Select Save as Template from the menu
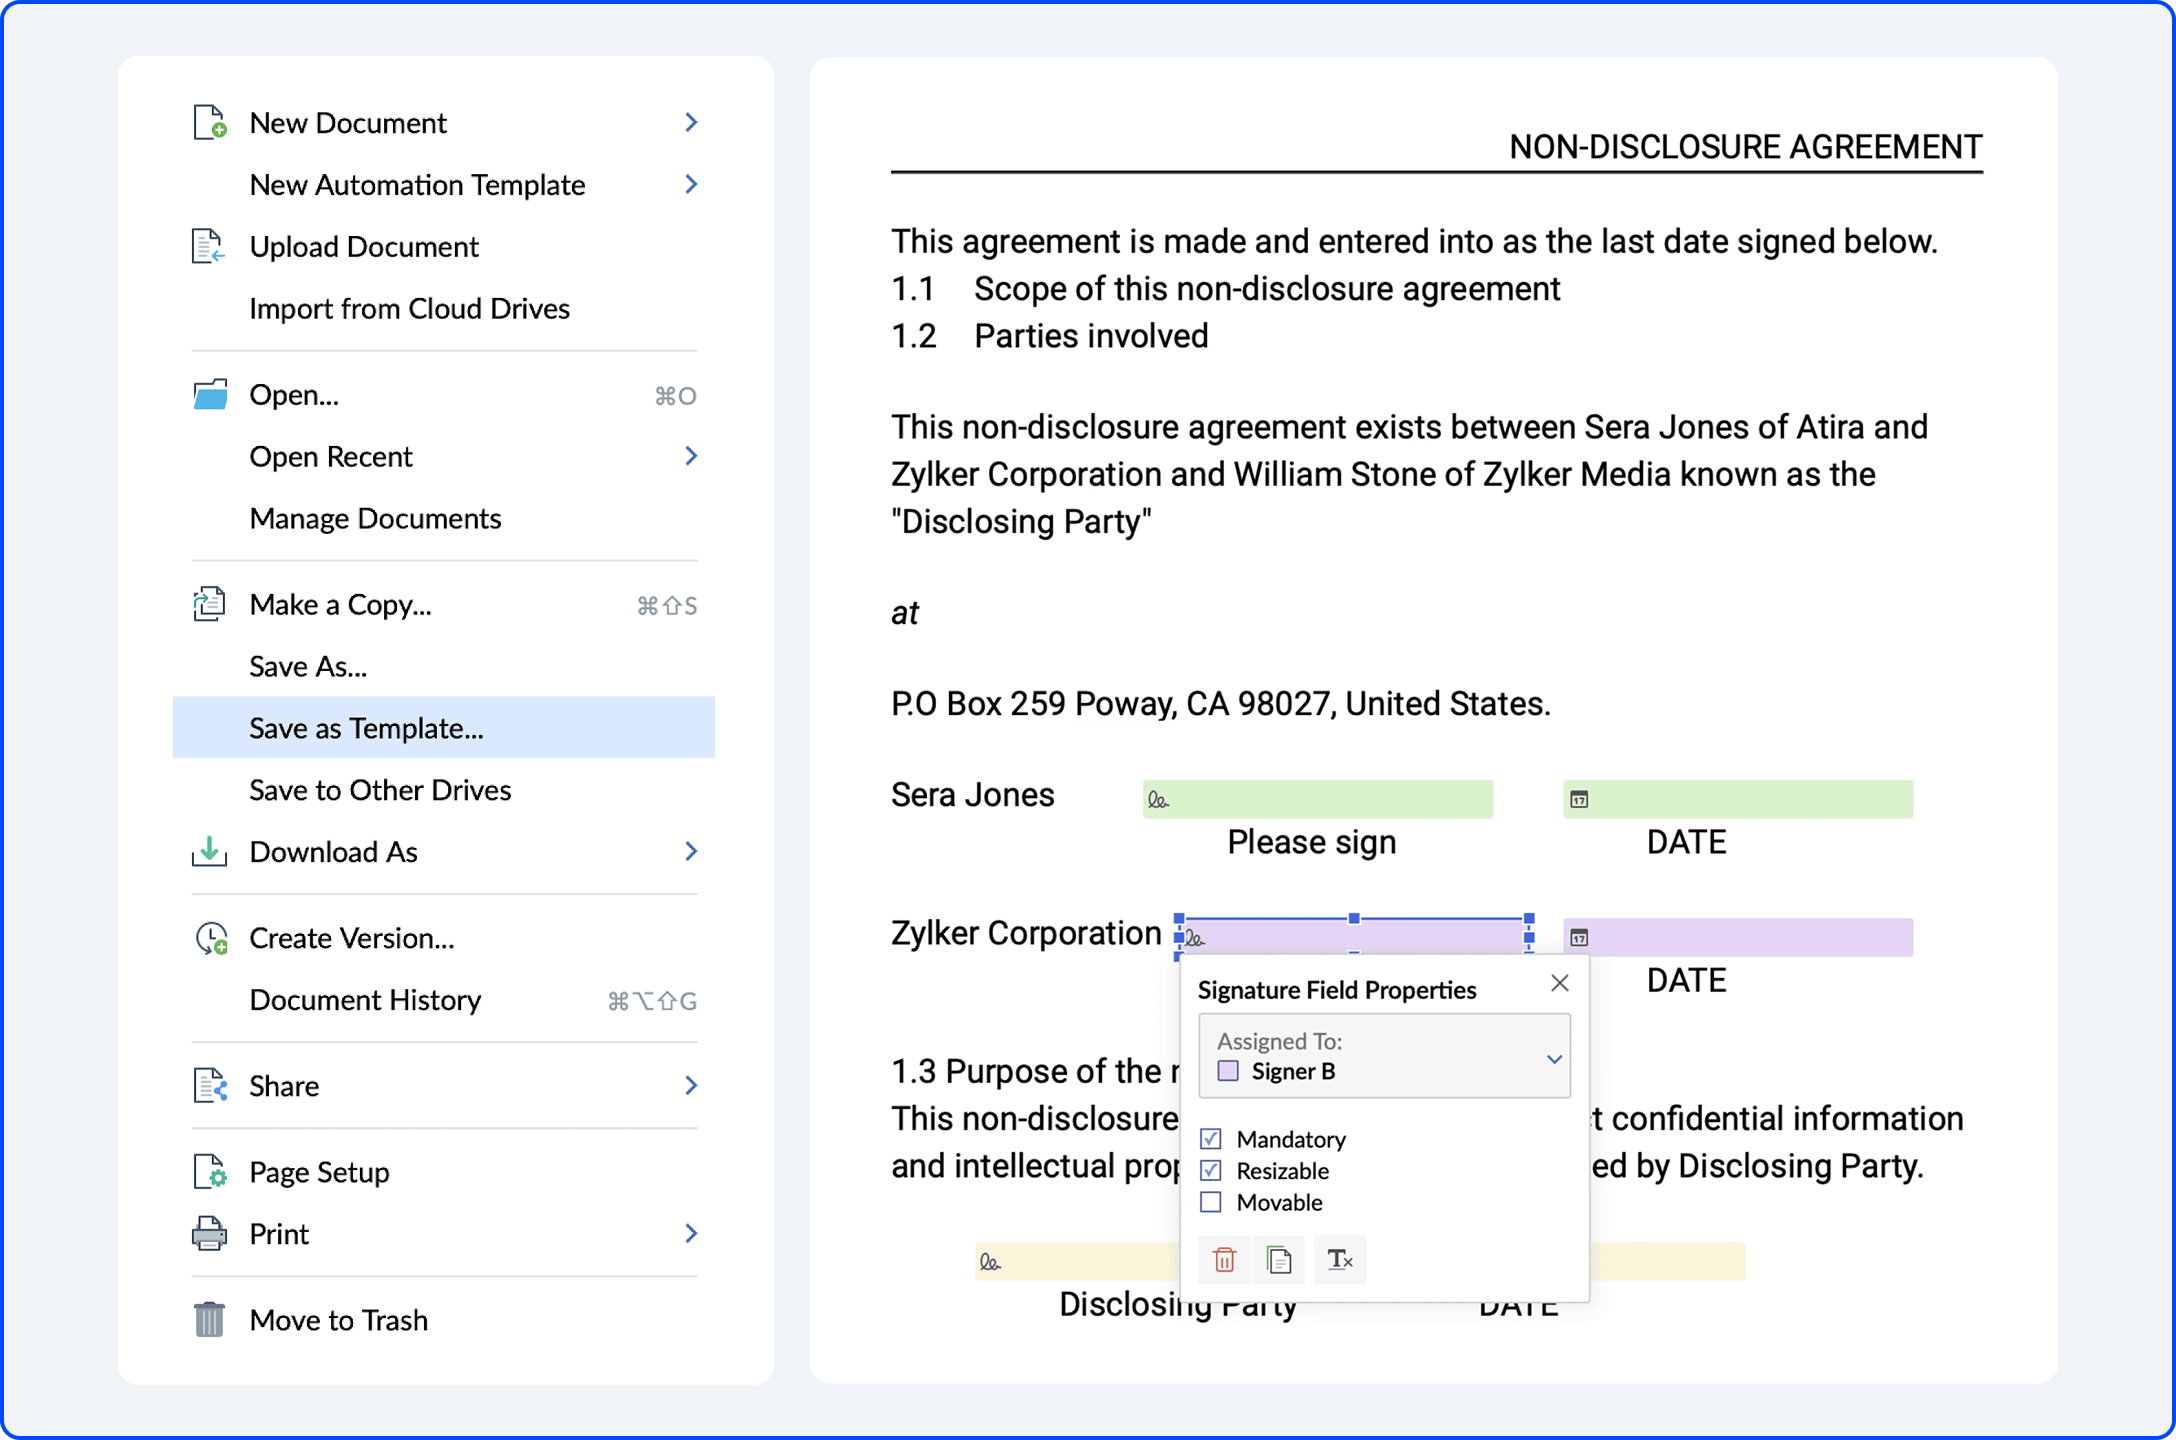This screenshot has height=1440, width=2176. [363, 728]
